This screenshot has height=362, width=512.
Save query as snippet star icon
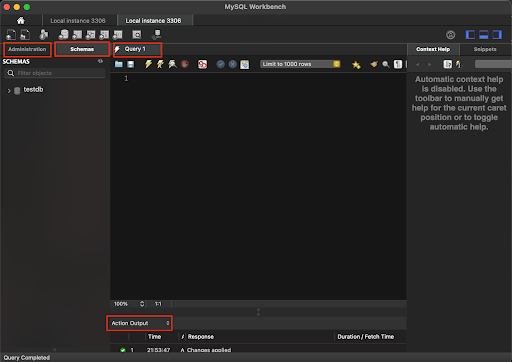pyautogui.click(x=356, y=64)
